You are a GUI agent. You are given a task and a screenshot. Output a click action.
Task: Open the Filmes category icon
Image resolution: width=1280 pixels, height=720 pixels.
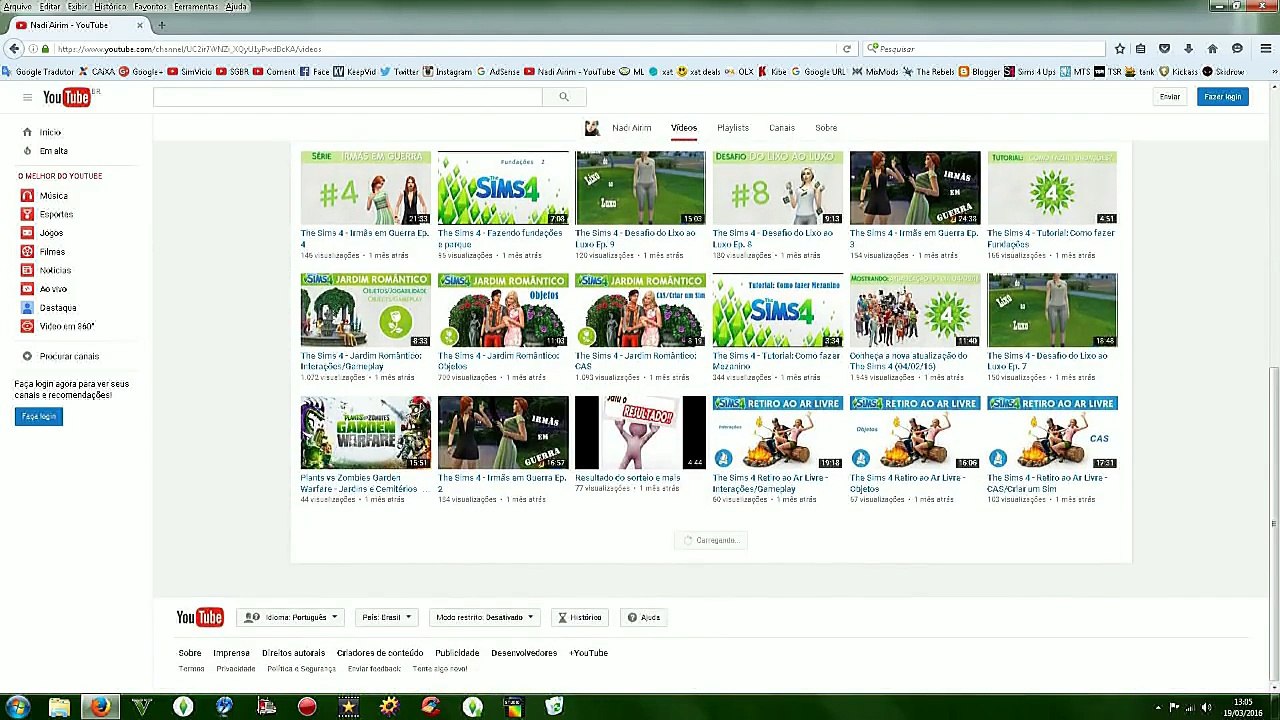27,252
